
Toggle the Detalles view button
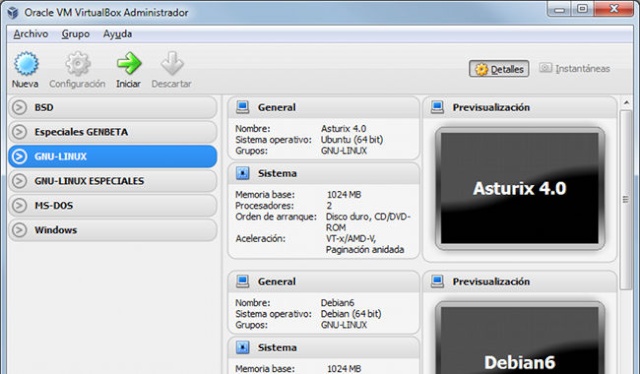coord(499,69)
